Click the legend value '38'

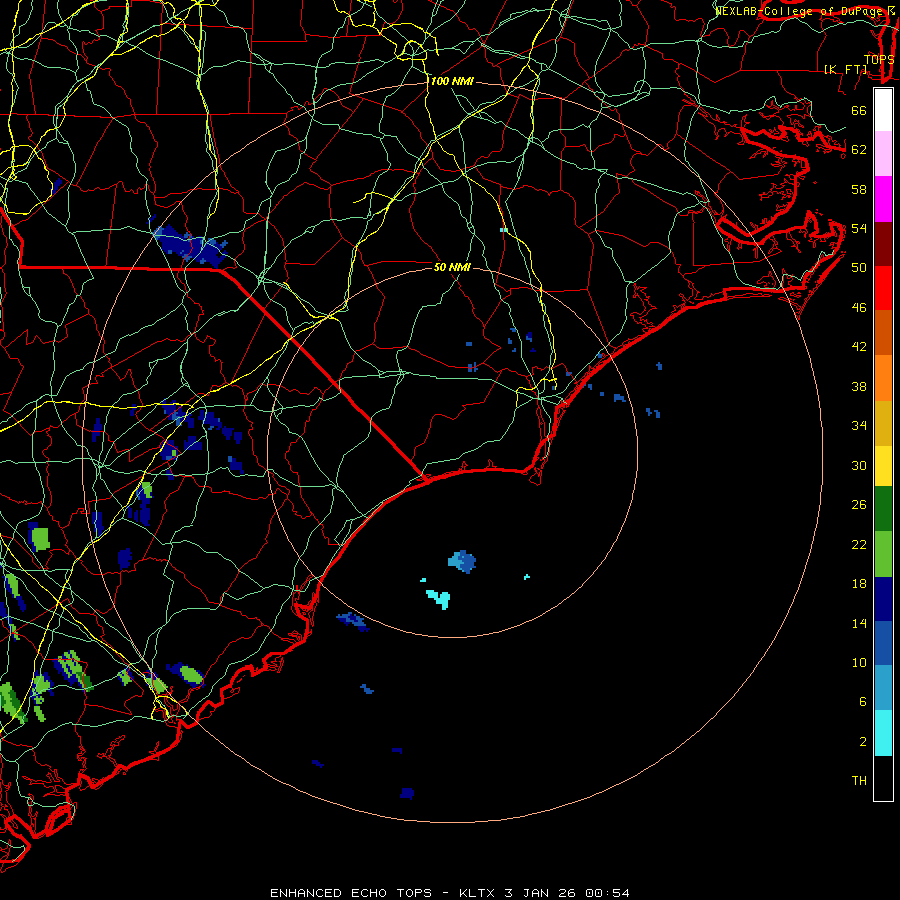coord(859,387)
